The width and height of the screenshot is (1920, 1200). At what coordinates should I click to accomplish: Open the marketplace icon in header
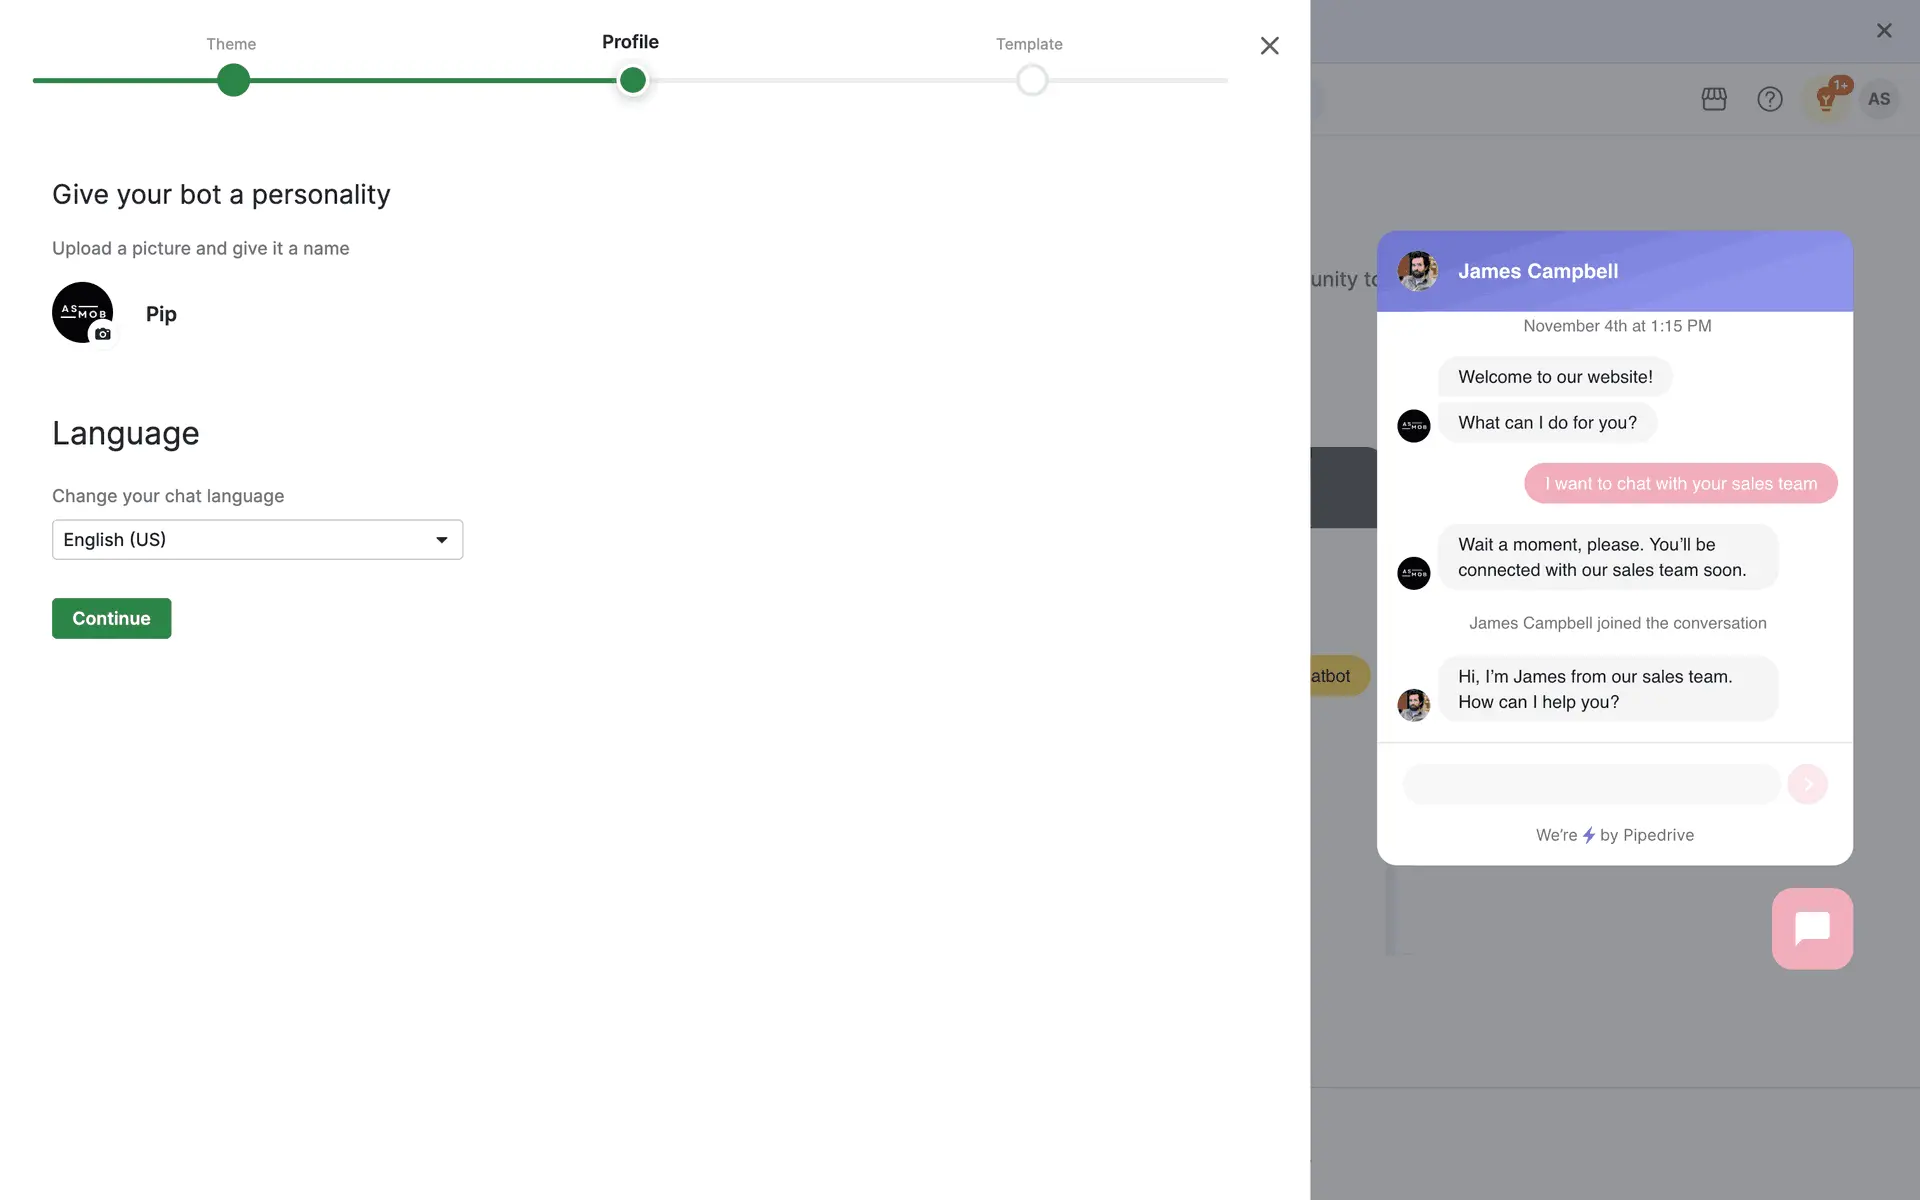[1714, 99]
